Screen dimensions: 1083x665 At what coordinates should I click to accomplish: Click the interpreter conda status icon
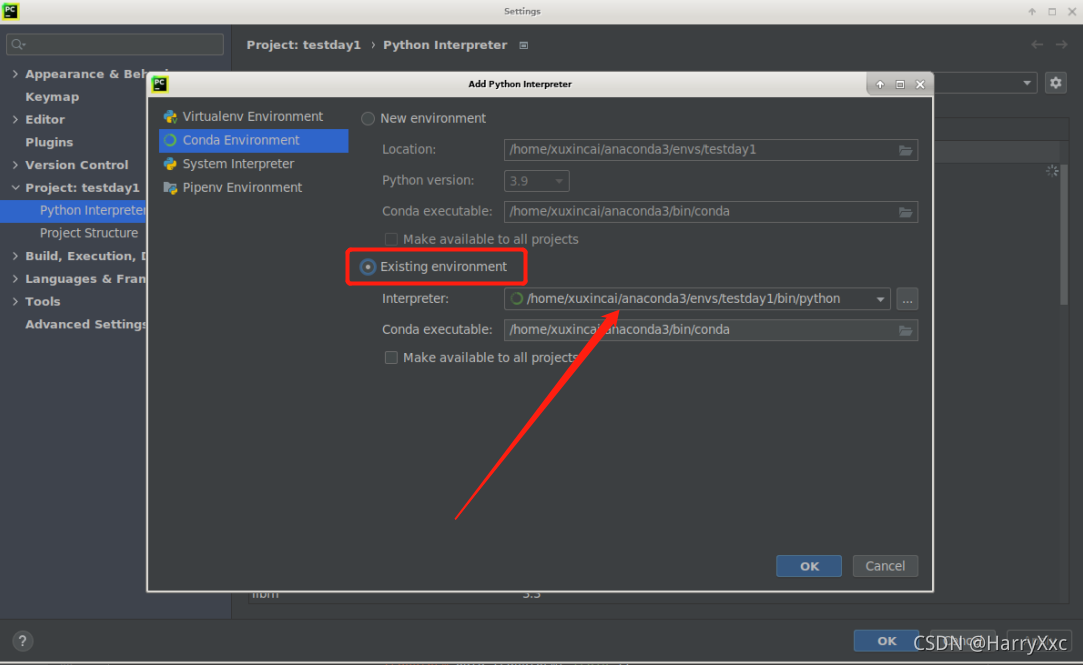(x=517, y=299)
